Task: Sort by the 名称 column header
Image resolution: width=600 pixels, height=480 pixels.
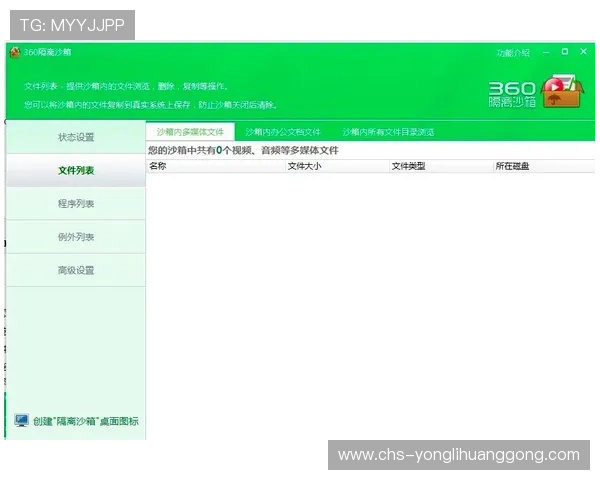Action: point(216,166)
